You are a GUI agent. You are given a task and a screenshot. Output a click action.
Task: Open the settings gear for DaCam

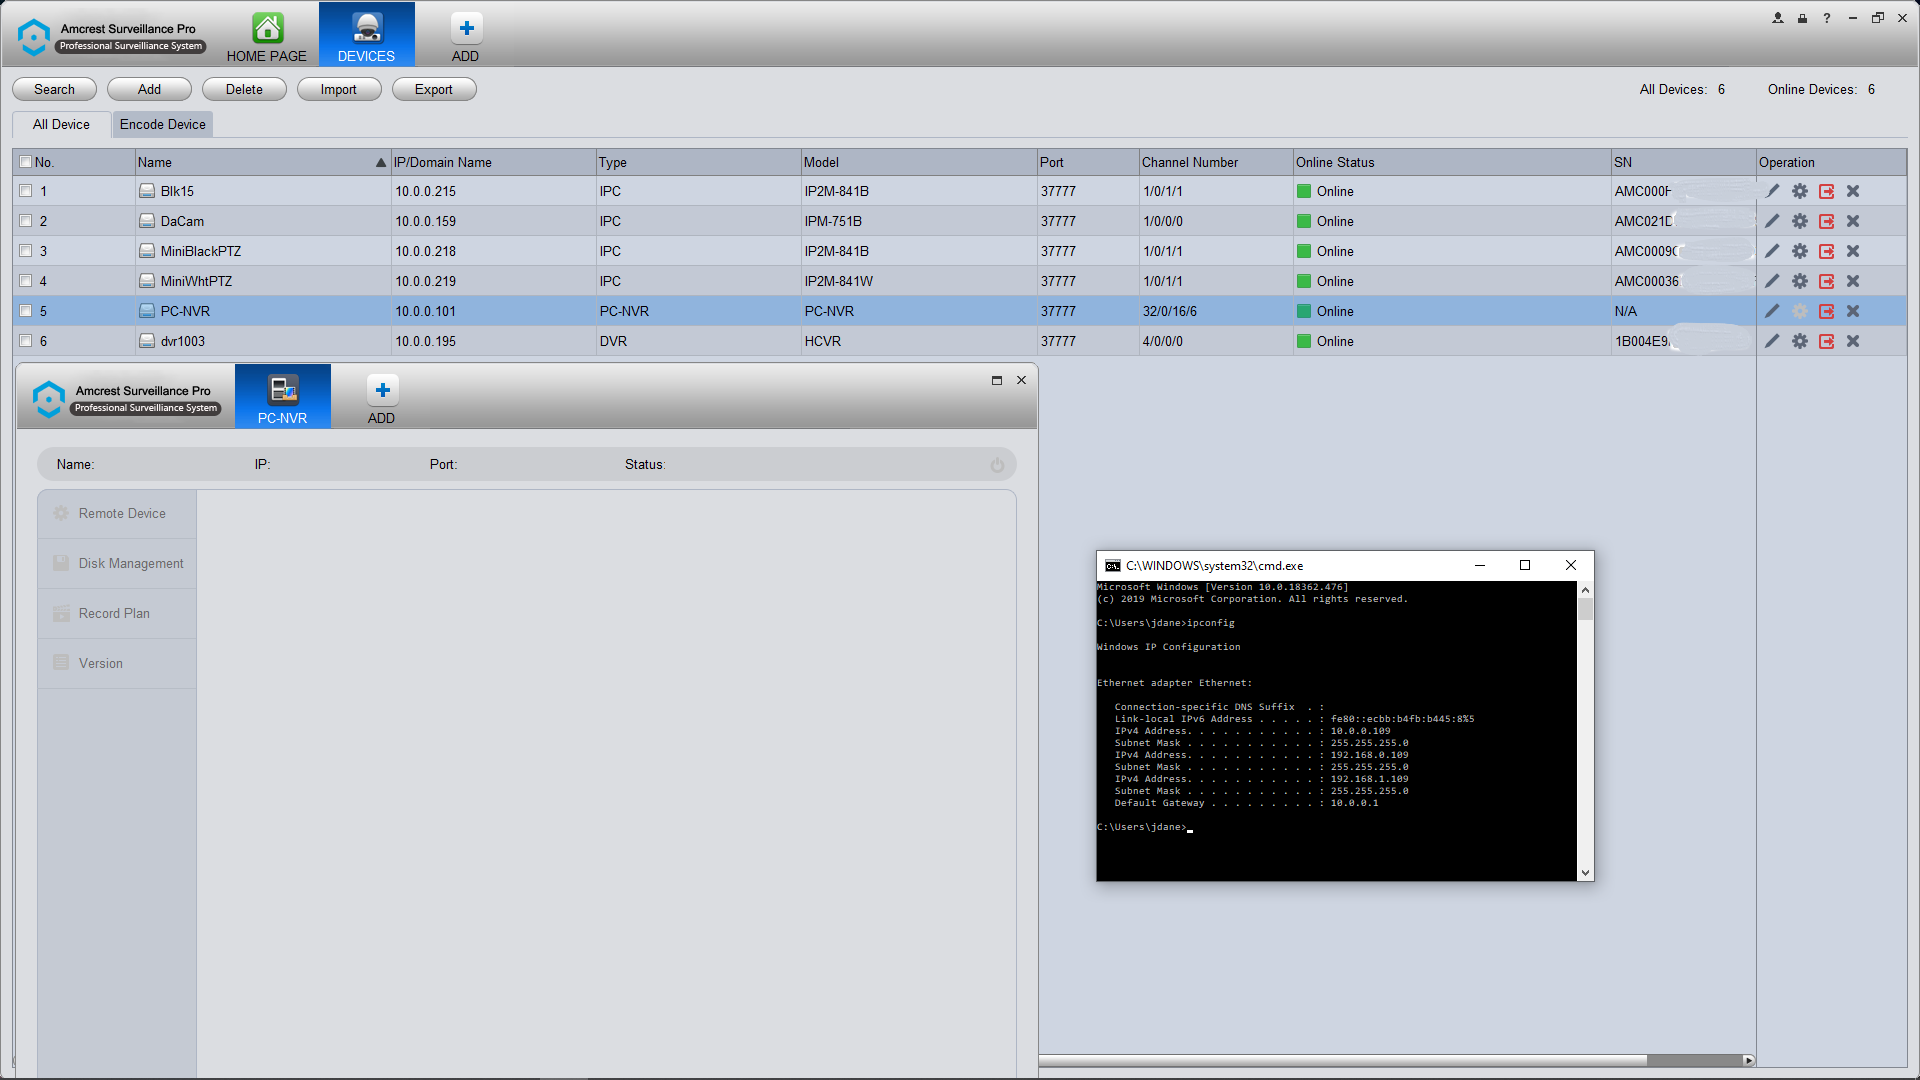(1800, 221)
